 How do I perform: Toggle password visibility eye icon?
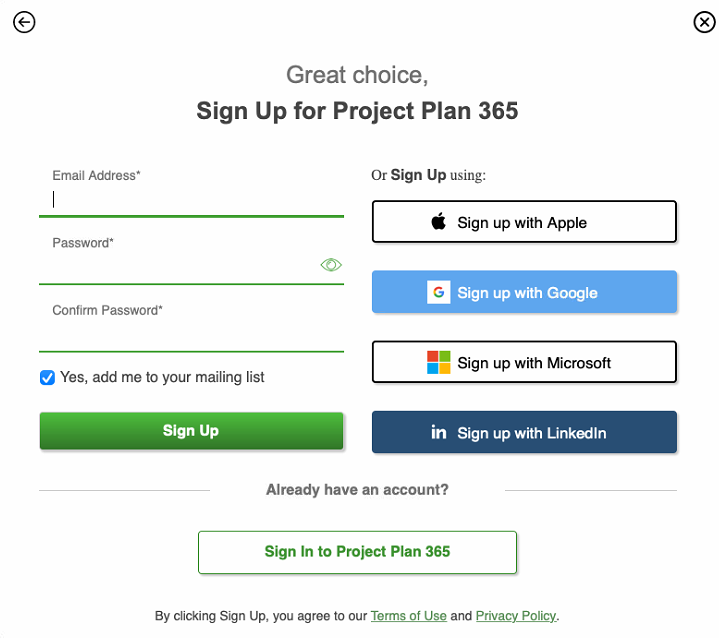tap(331, 265)
